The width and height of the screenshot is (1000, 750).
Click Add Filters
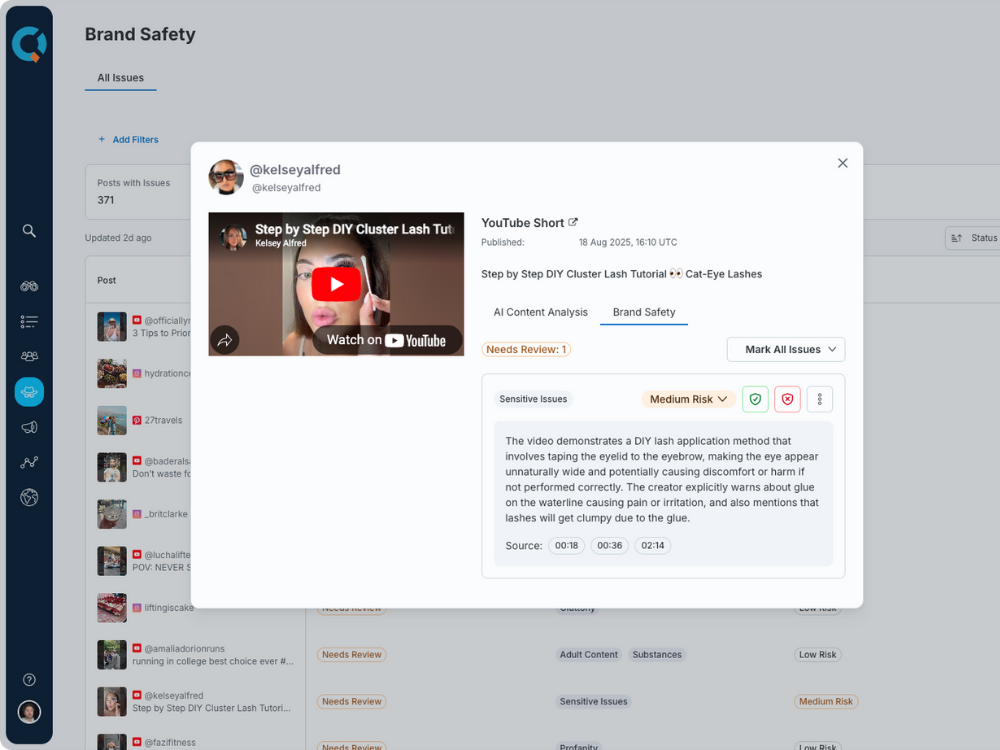coord(128,140)
